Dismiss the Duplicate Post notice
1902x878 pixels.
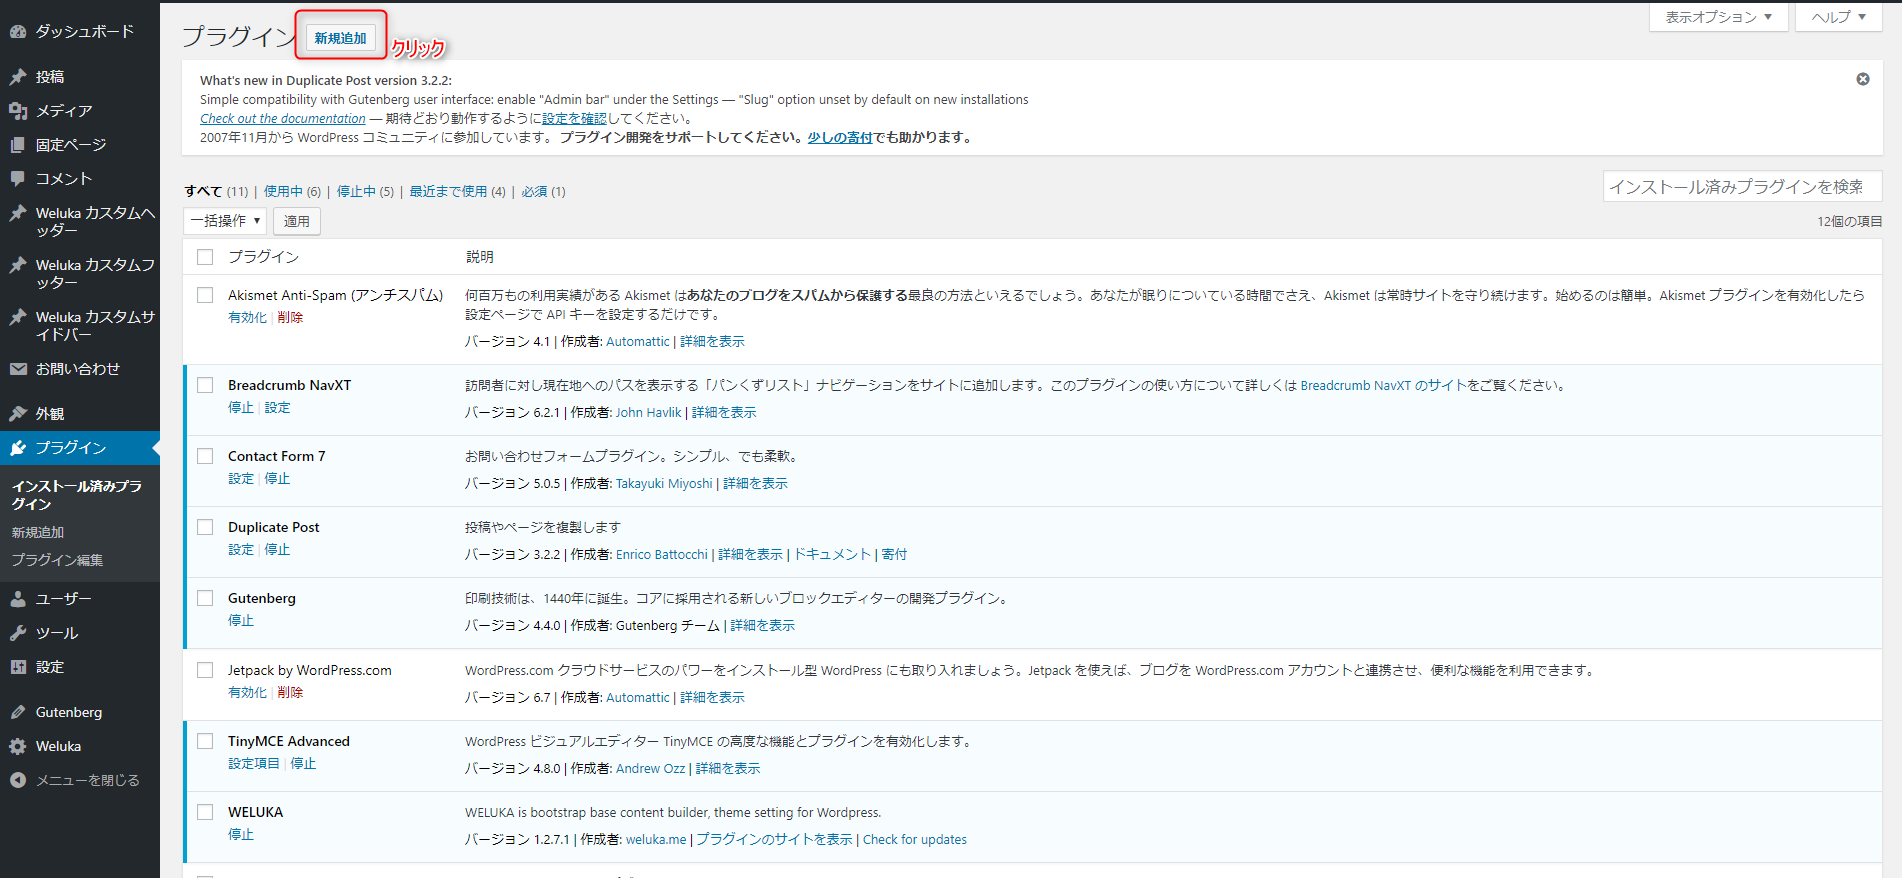(1863, 79)
